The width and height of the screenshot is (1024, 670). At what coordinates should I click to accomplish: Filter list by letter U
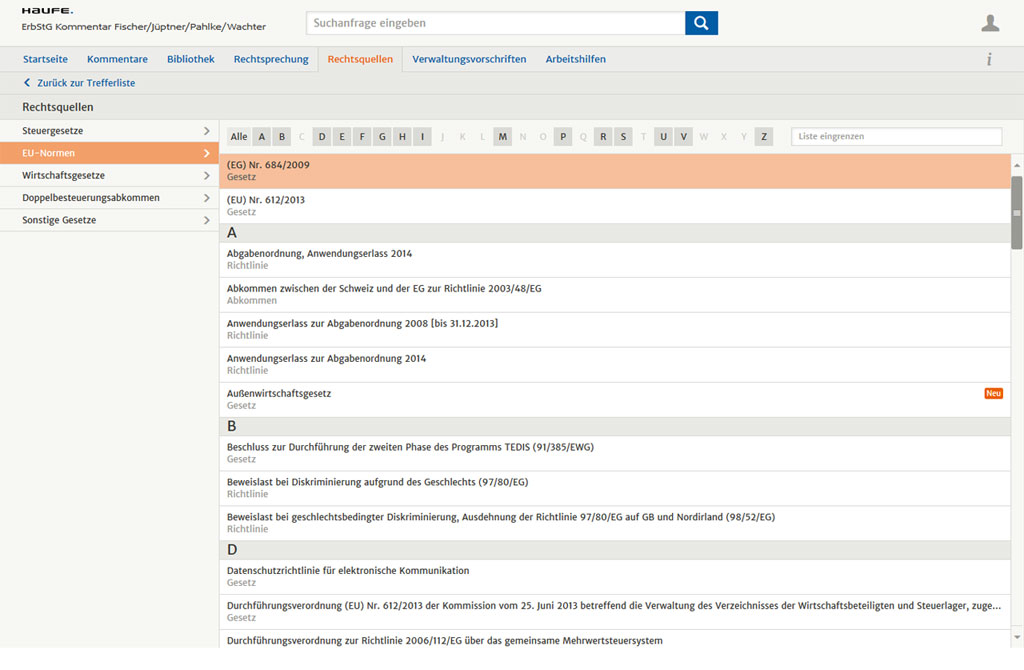664,136
